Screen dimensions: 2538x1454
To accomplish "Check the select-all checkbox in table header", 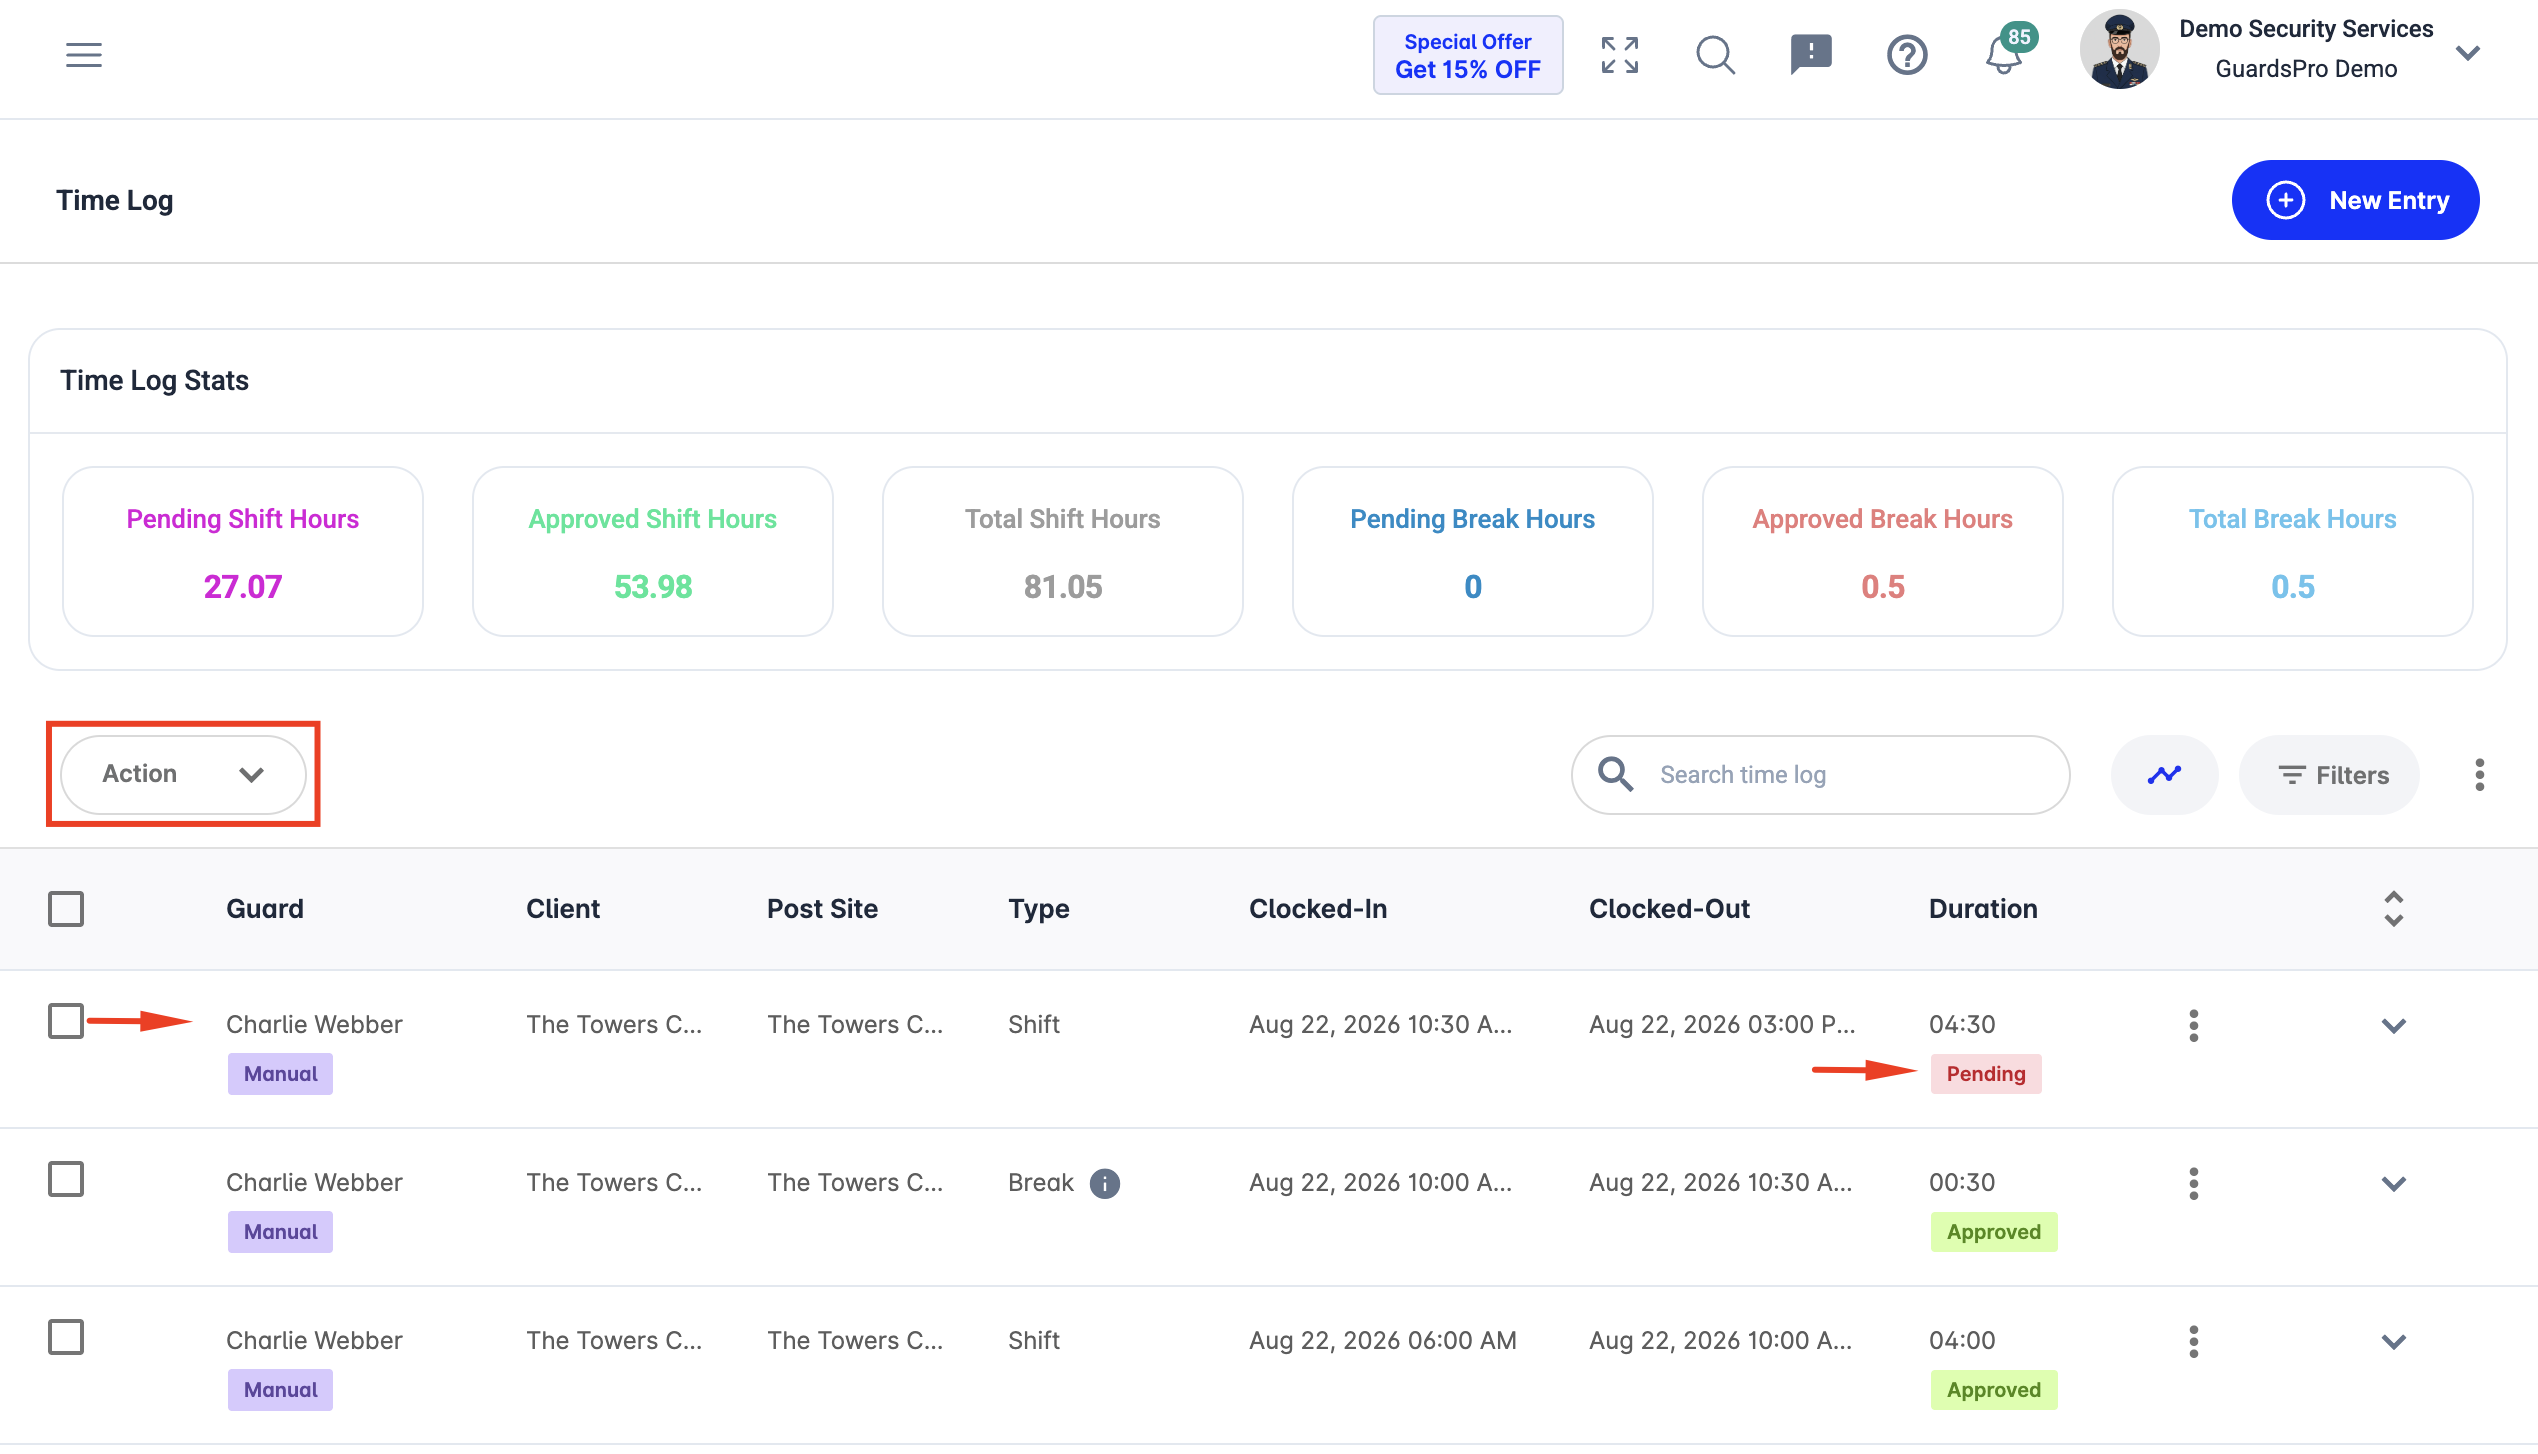I will [x=66, y=909].
